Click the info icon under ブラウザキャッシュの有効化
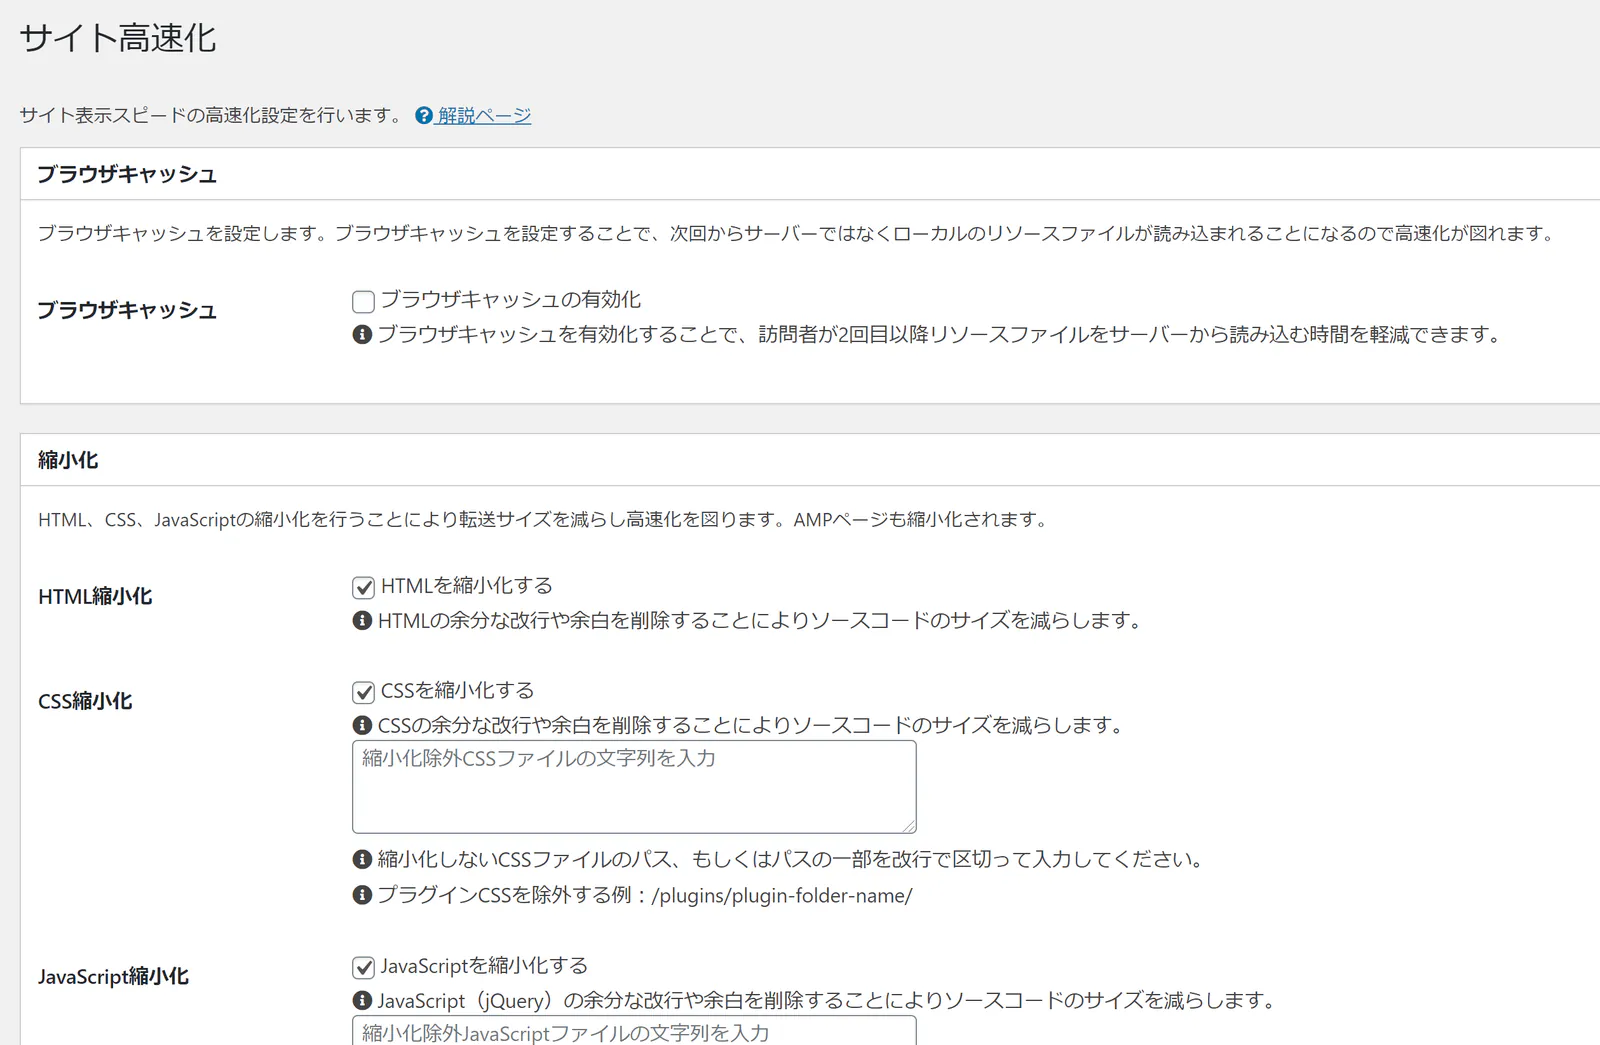This screenshot has height=1045, width=1600. 362,335
